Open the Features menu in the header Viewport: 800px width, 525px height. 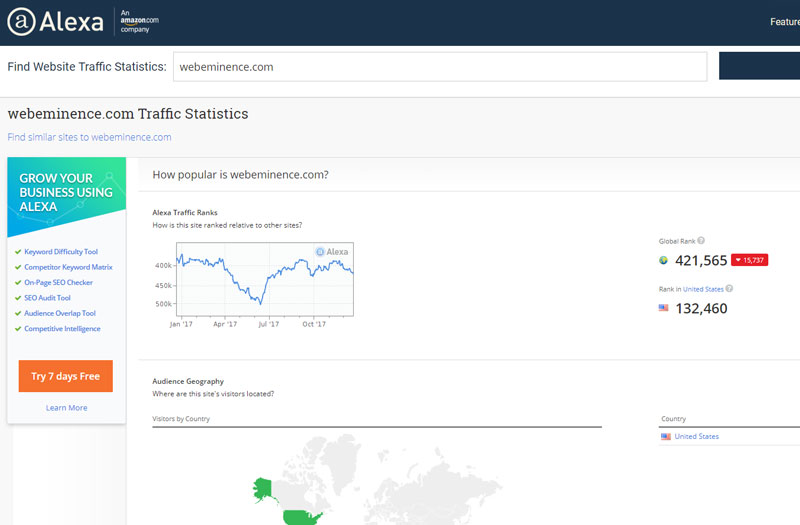tap(785, 22)
